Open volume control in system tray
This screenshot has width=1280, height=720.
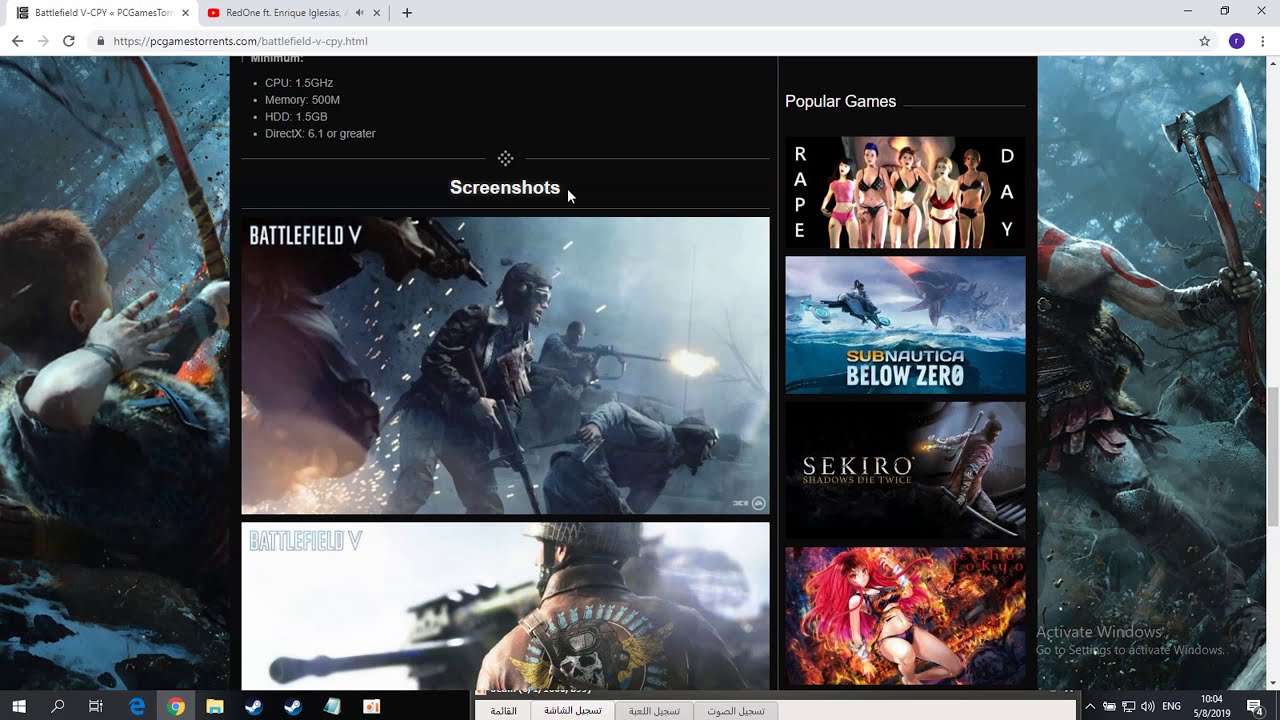pos(1147,706)
